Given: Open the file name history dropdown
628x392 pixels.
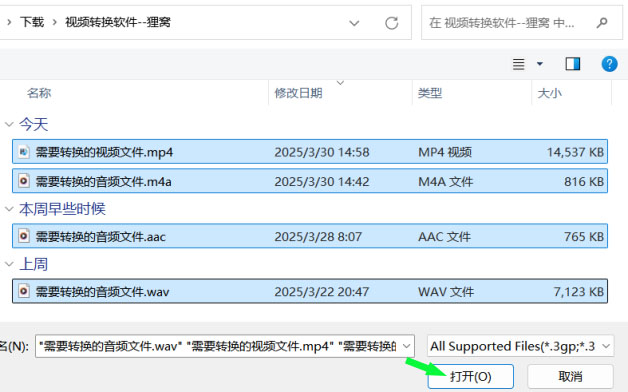Looking at the screenshot, I should 407,346.
